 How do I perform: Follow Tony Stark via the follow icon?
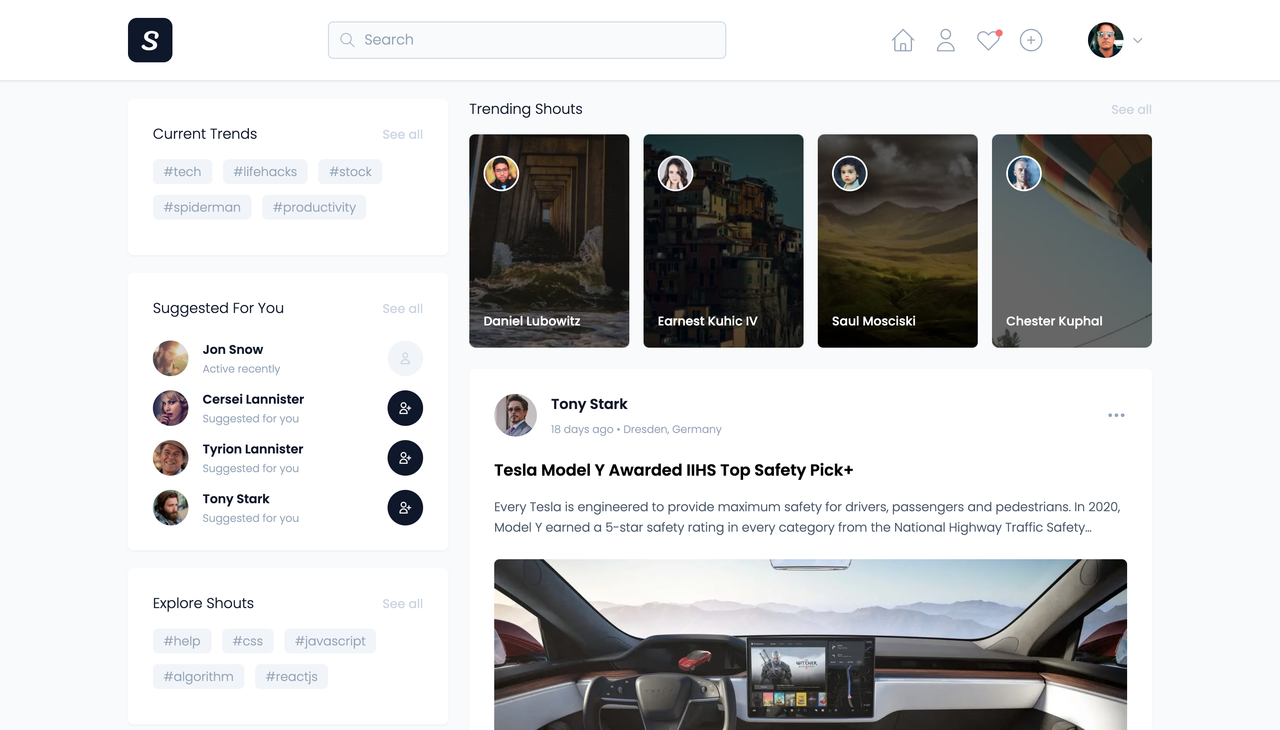[405, 508]
